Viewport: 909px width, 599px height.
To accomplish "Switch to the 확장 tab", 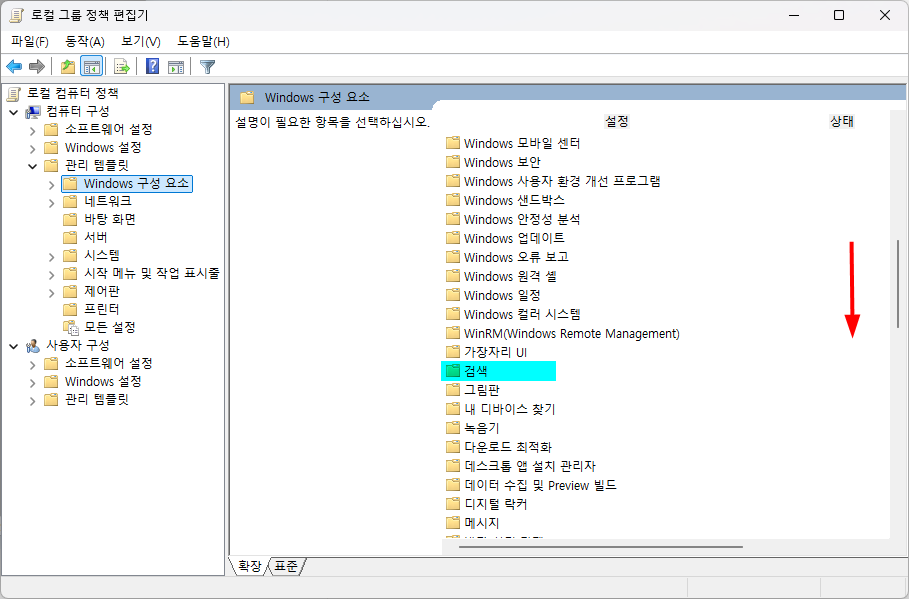I will (x=250, y=566).
